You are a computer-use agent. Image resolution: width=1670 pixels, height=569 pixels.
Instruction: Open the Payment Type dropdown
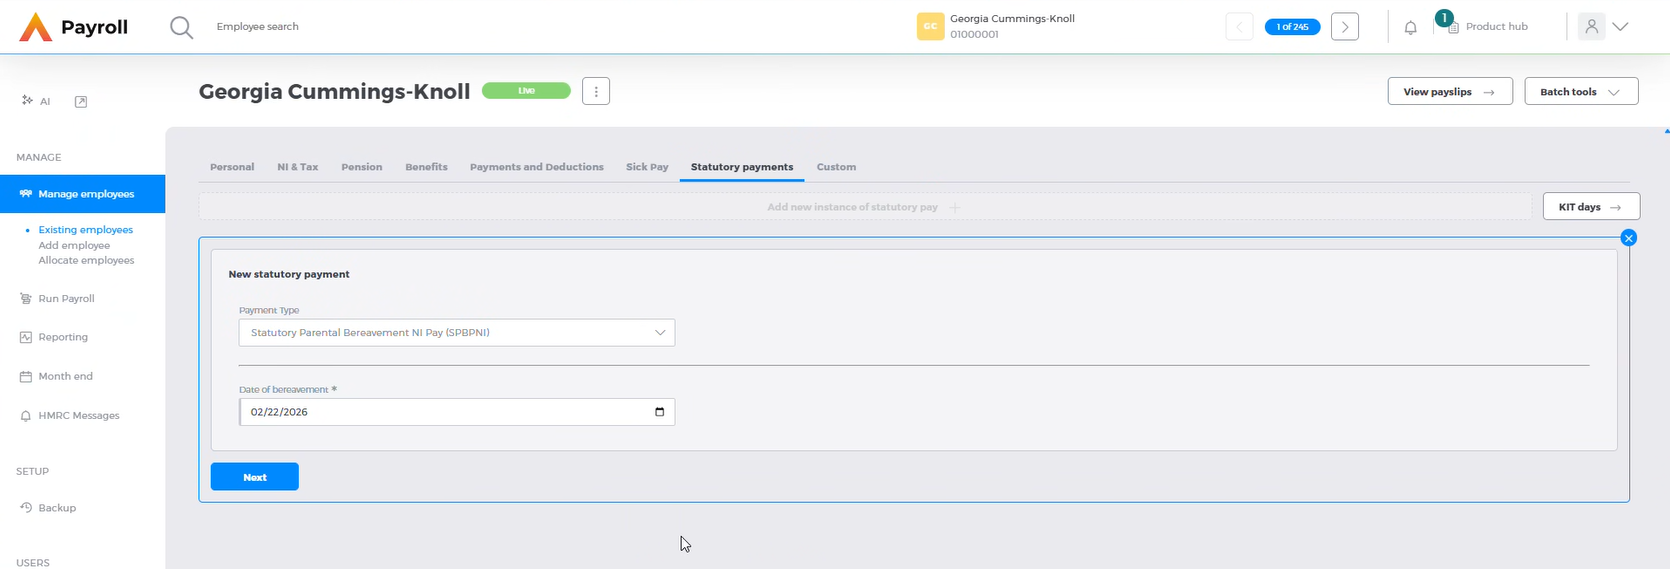pyautogui.click(x=457, y=332)
